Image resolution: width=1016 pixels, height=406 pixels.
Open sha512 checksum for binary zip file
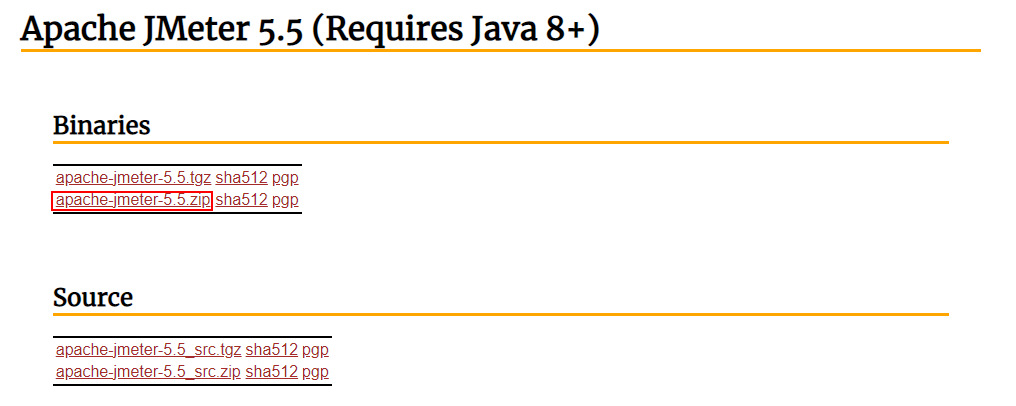click(241, 200)
